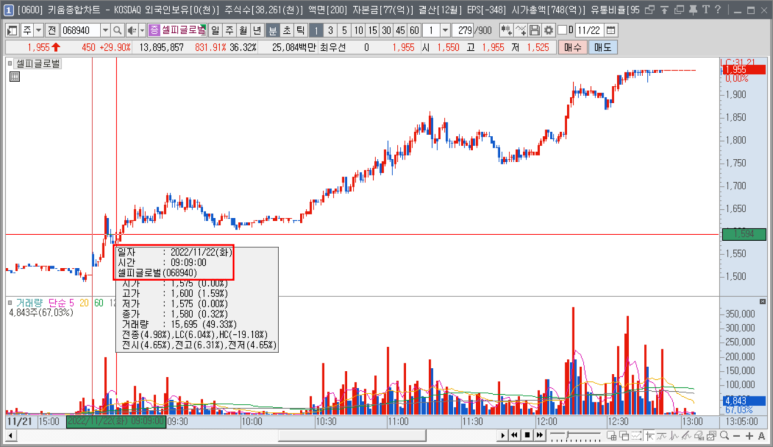Click the title bar T font icon
The width and height of the screenshot is (773, 447).
click(705, 9)
